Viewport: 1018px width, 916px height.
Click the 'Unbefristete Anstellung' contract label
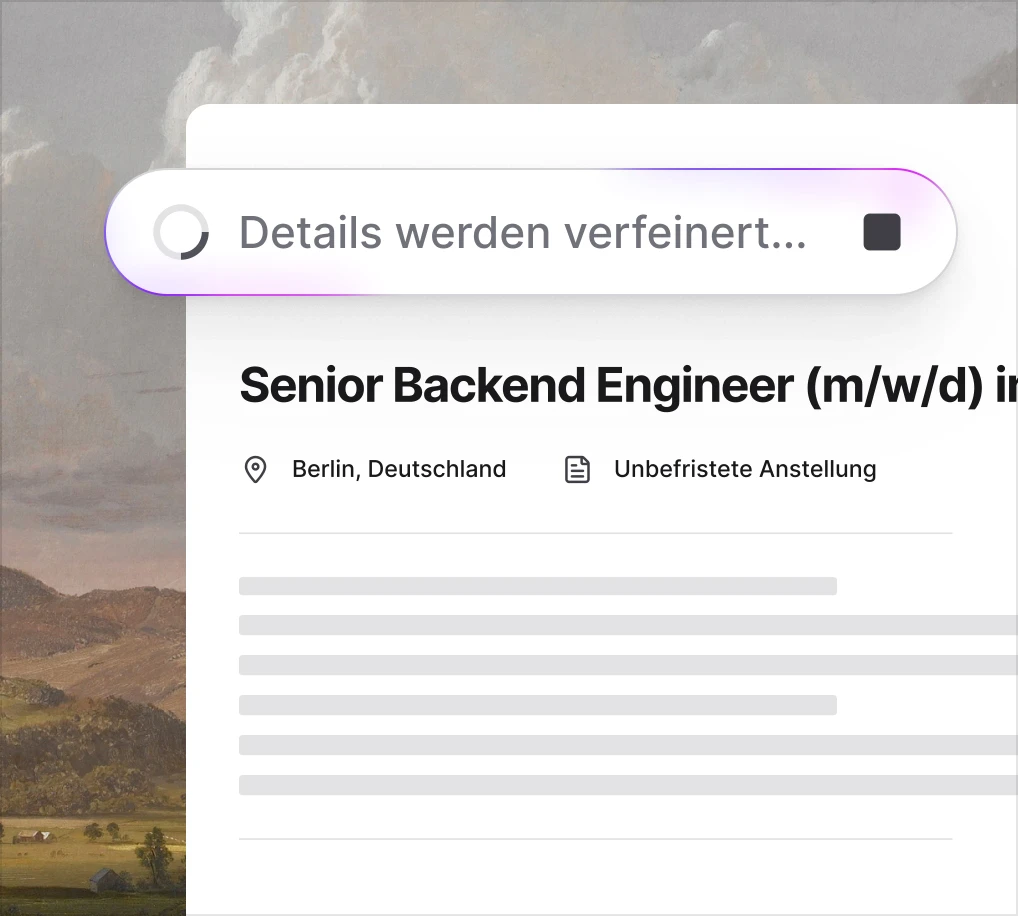[x=745, y=469]
